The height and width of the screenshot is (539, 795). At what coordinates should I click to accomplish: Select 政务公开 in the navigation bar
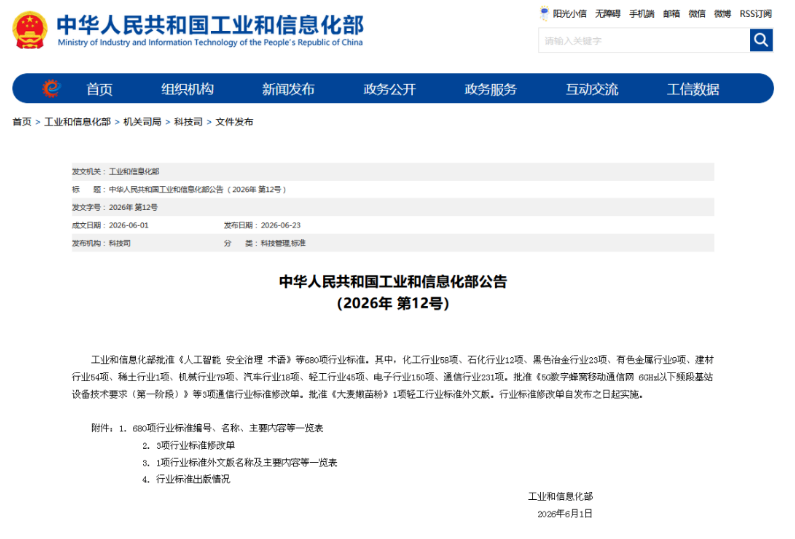pyautogui.click(x=390, y=89)
